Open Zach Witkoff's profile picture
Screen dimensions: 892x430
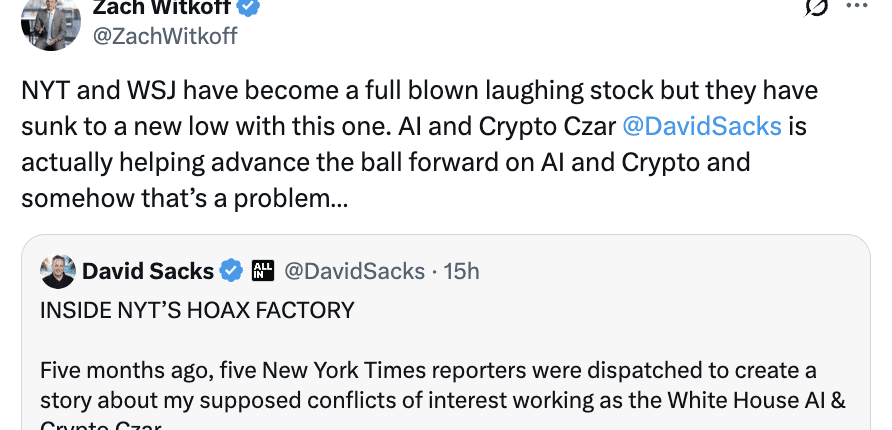[52, 22]
